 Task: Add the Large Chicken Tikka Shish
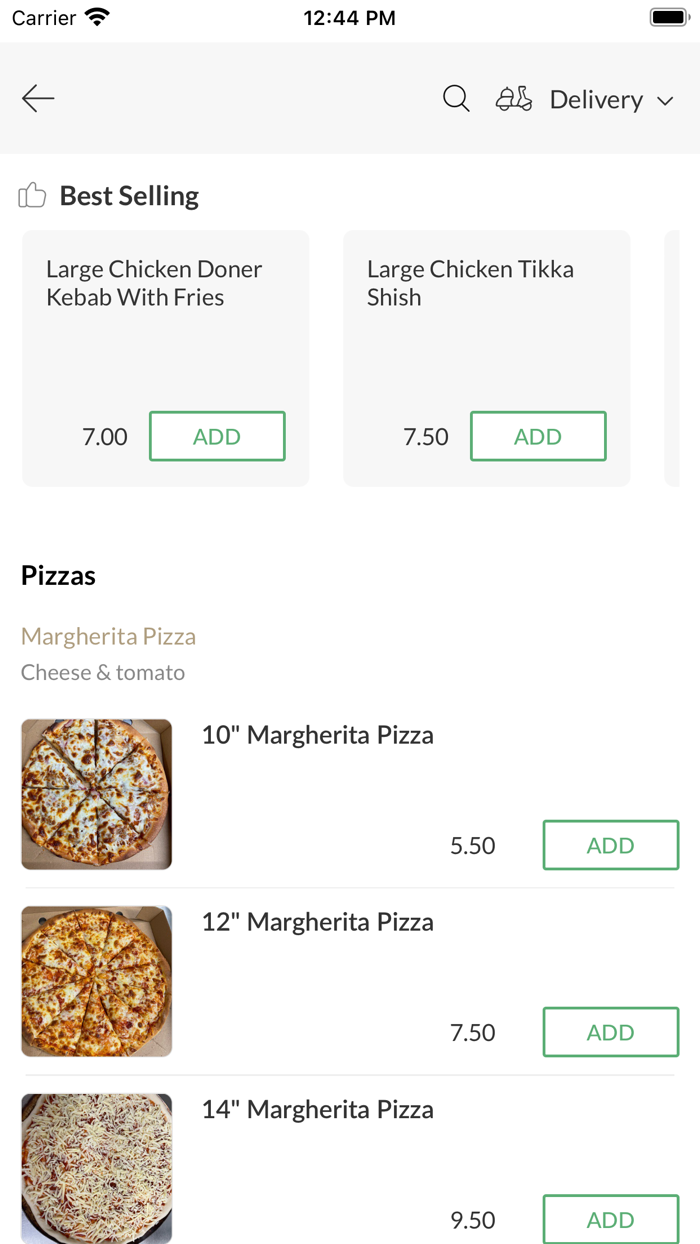point(538,436)
